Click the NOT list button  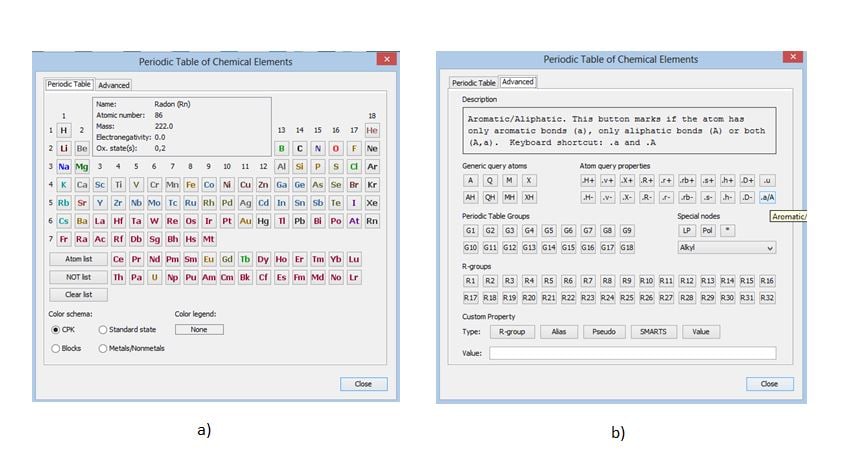point(78,277)
